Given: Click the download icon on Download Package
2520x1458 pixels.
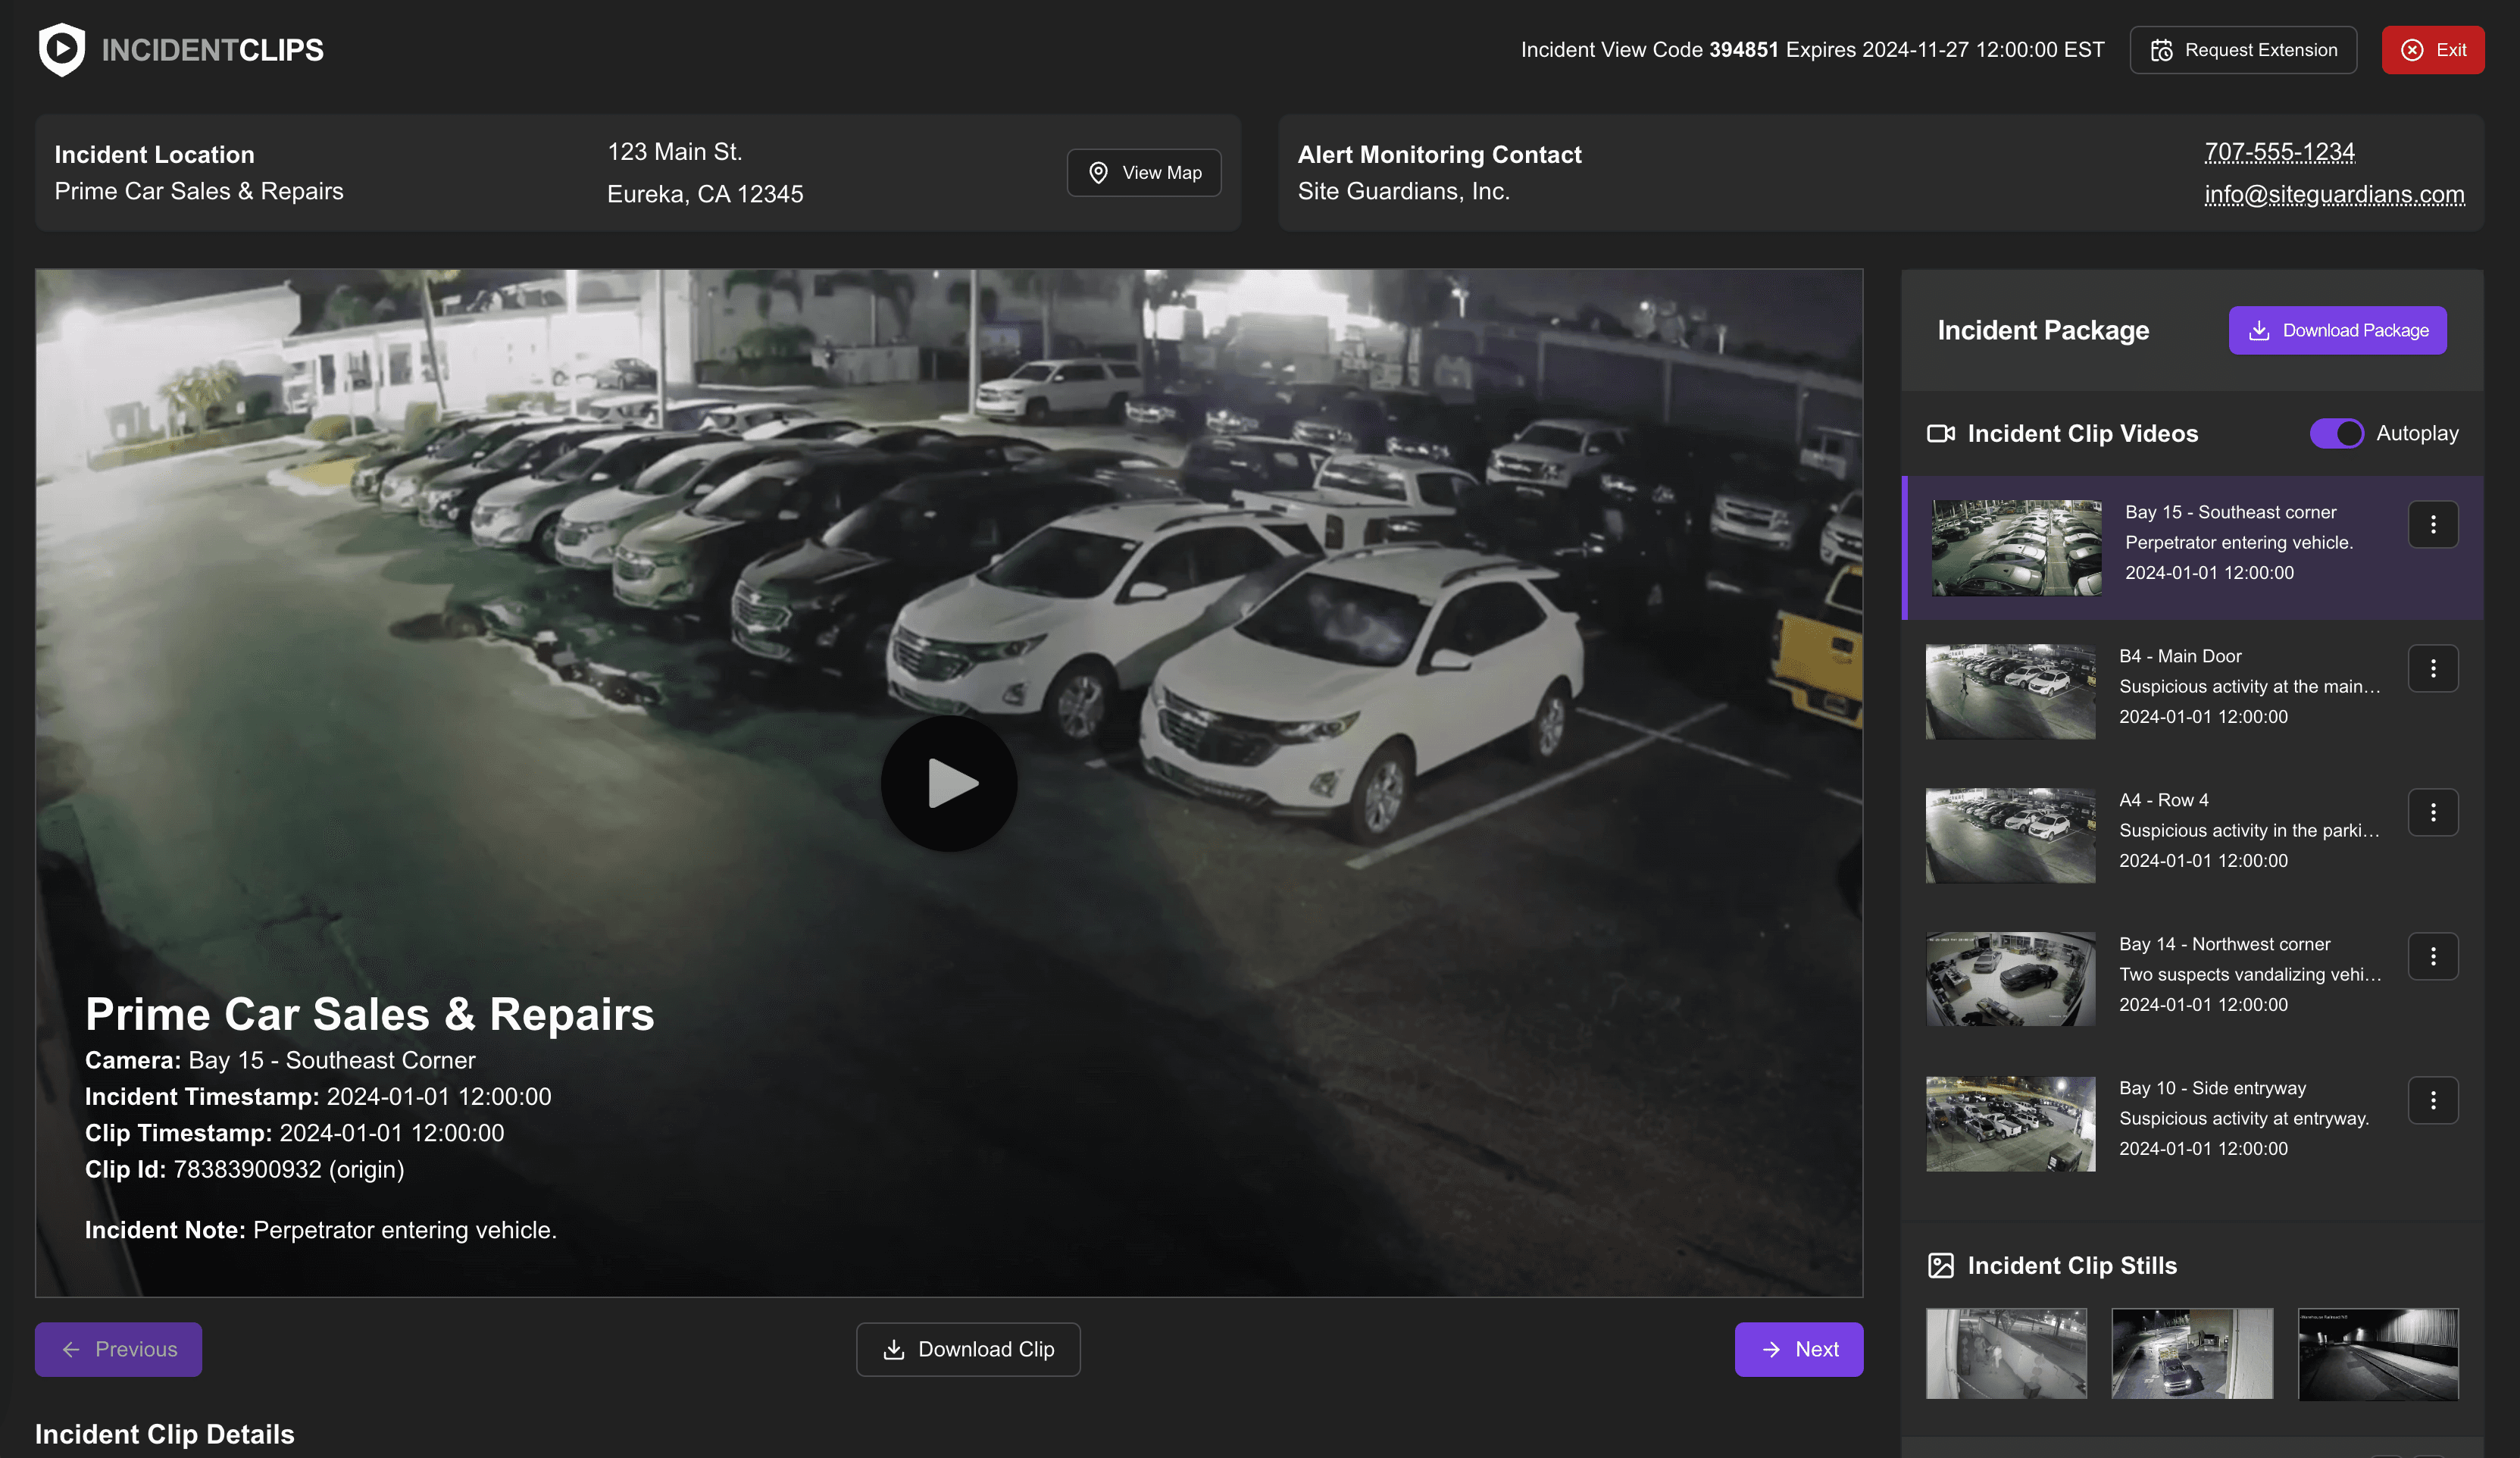Looking at the screenshot, I should [2260, 330].
